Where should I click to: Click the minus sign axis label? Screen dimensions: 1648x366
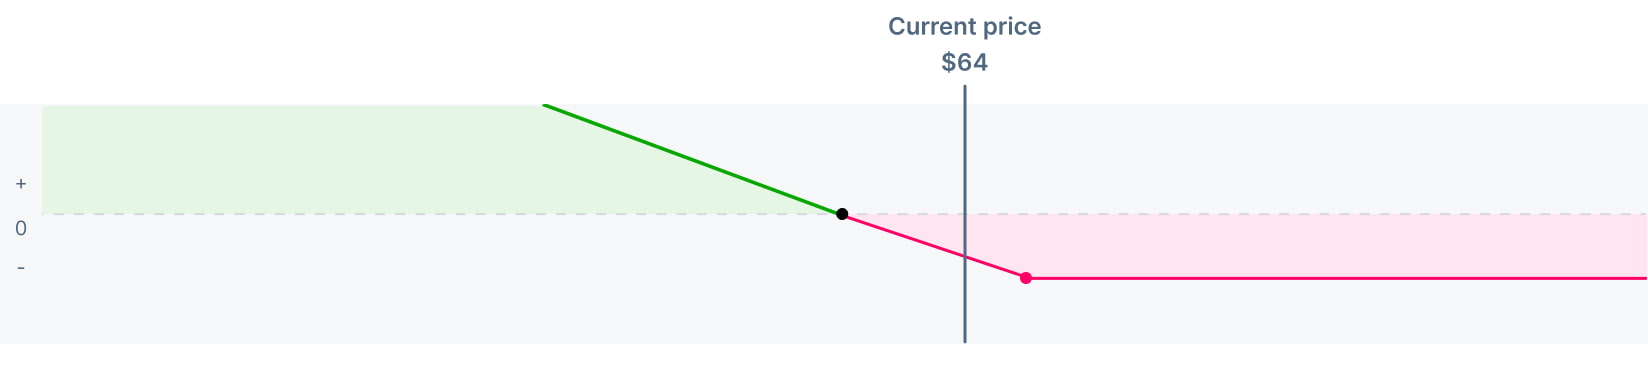point(21,268)
